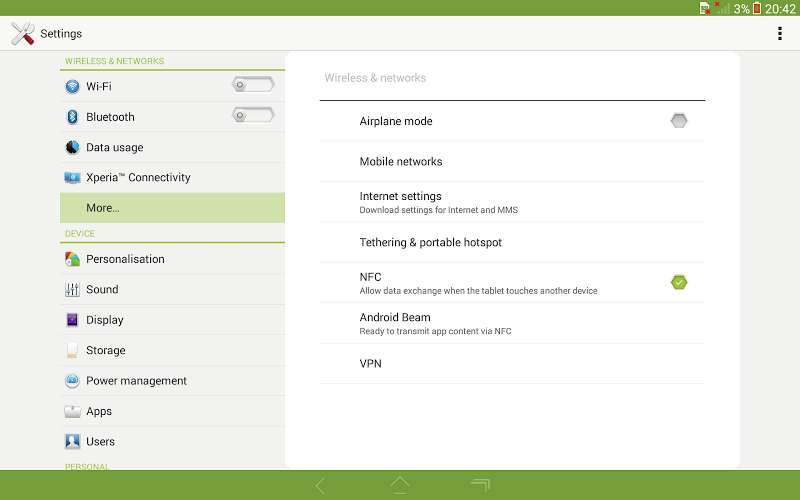Image resolution: width=800 pixels, height=500 pixels.
Task: Uncheck the NFC checkbox
Action: pyautogui.click(x=679, y=282)
